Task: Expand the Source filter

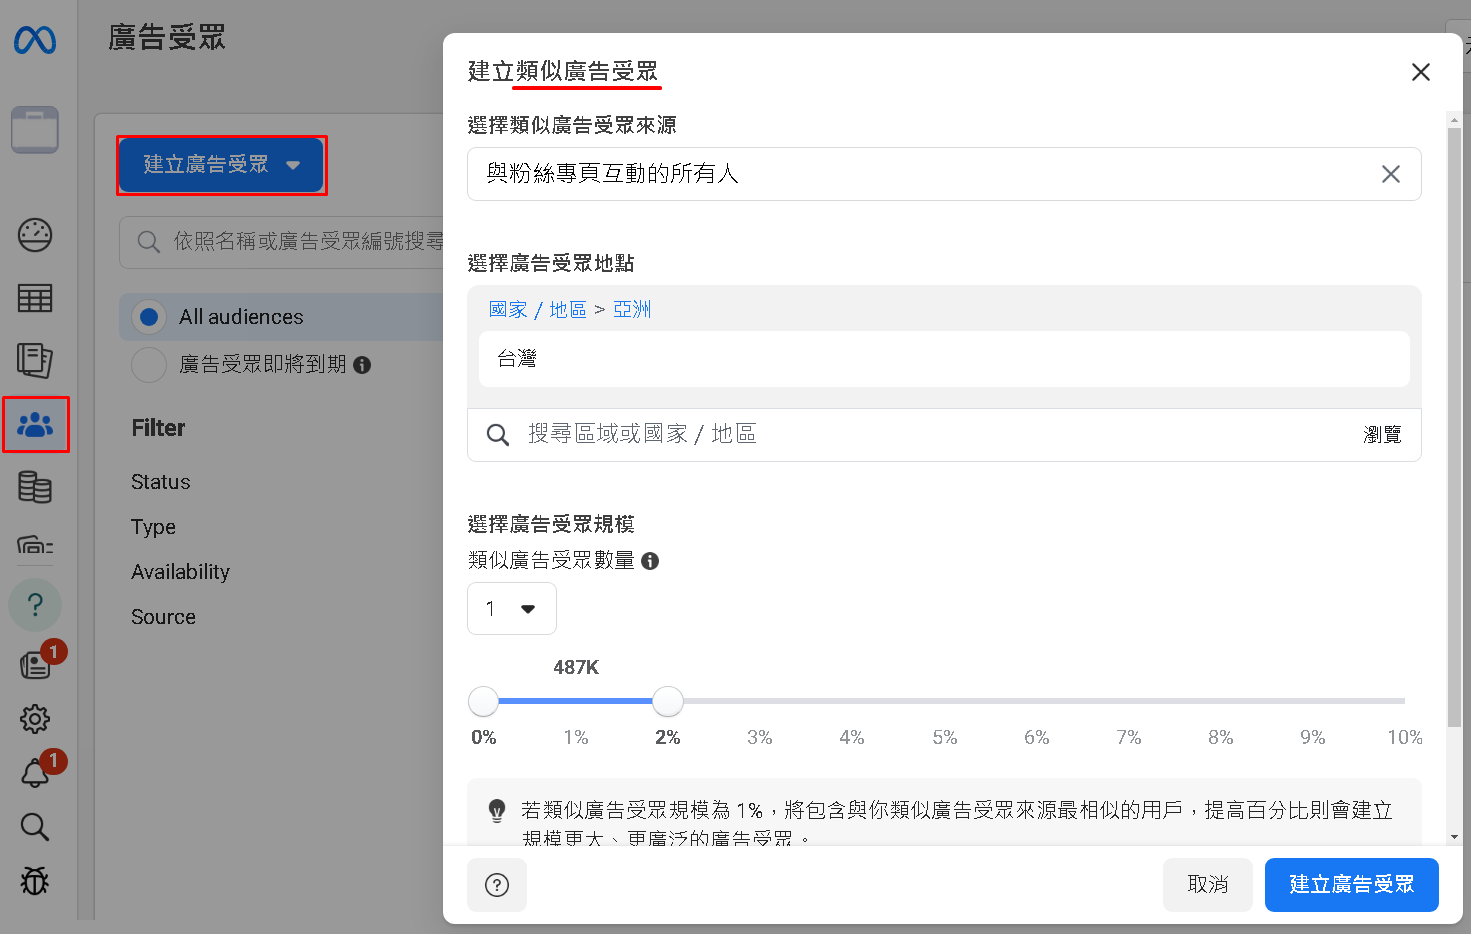Action: (163, 617)
